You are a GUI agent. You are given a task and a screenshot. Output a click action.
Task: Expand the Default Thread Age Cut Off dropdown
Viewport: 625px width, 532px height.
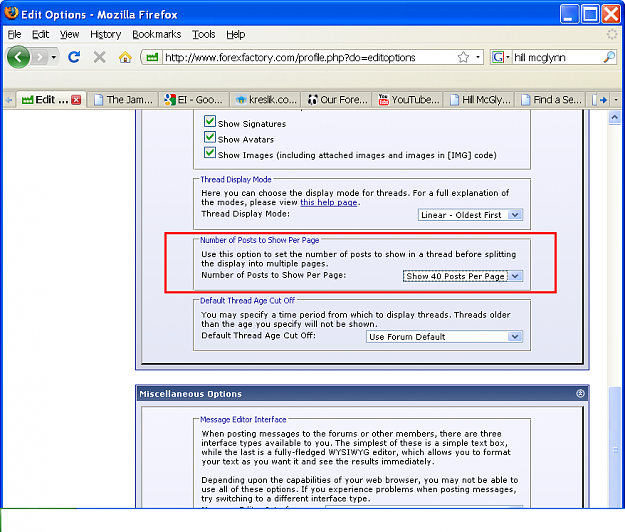point(444,337)
